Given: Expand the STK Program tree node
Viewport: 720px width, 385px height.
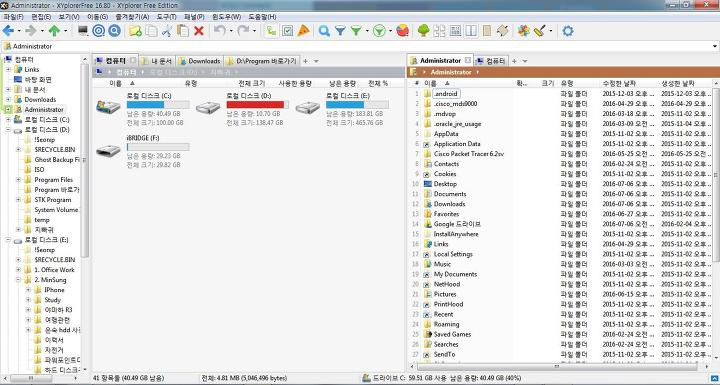Looking at the screenshot, I should point(18,200).
